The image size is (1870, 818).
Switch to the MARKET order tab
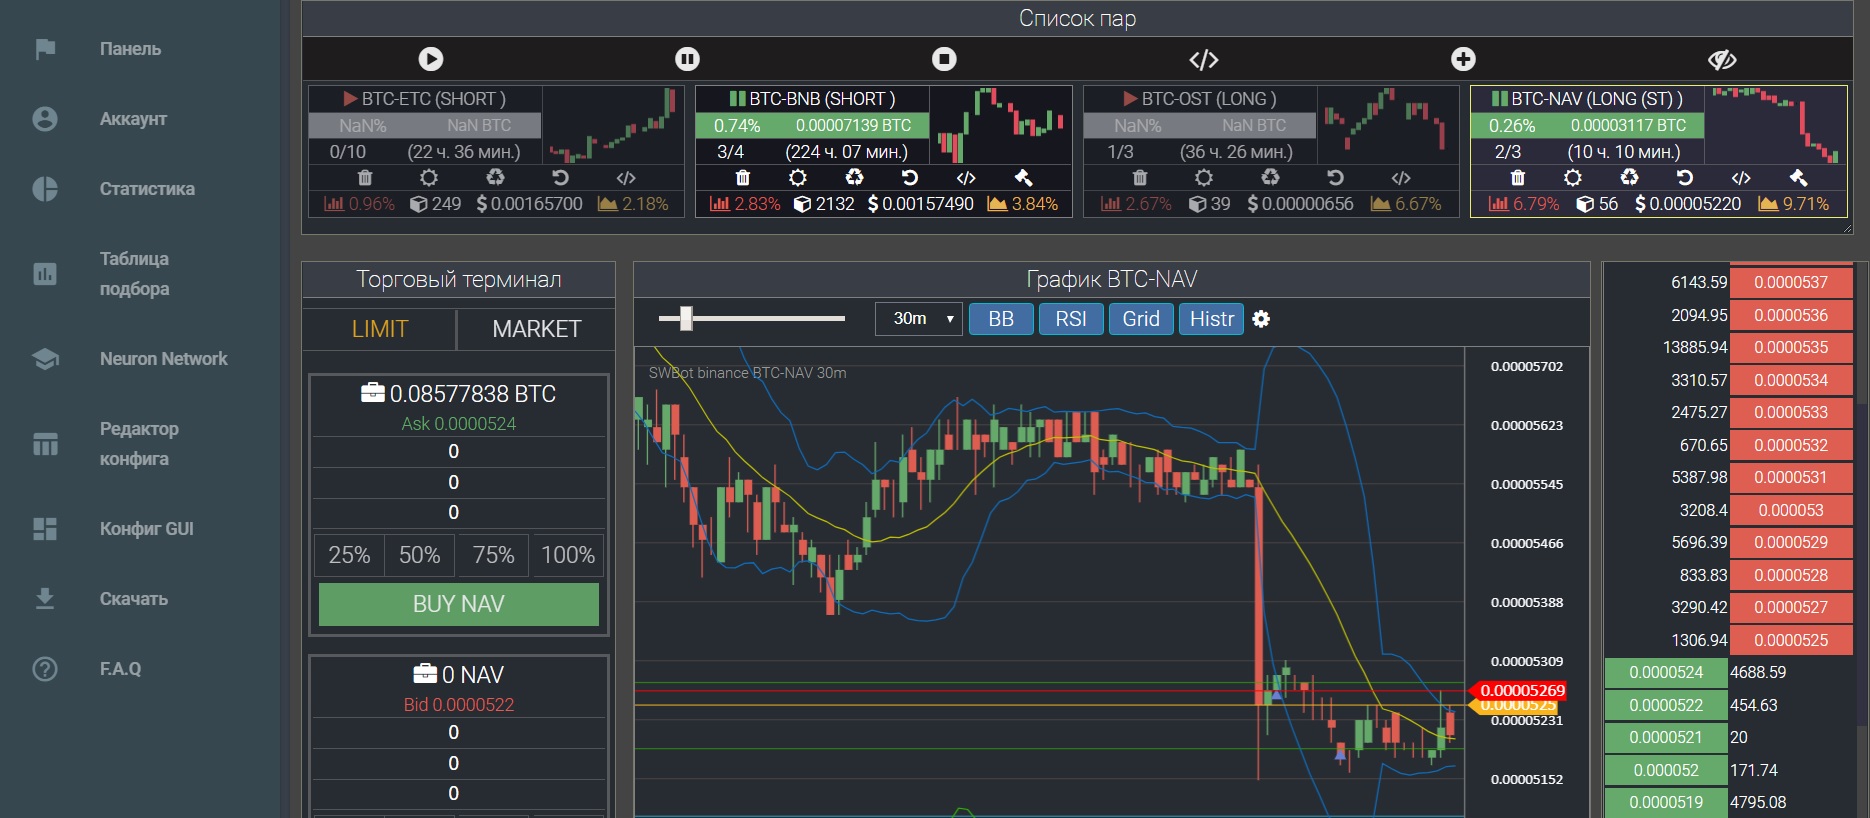click(536, 329)
